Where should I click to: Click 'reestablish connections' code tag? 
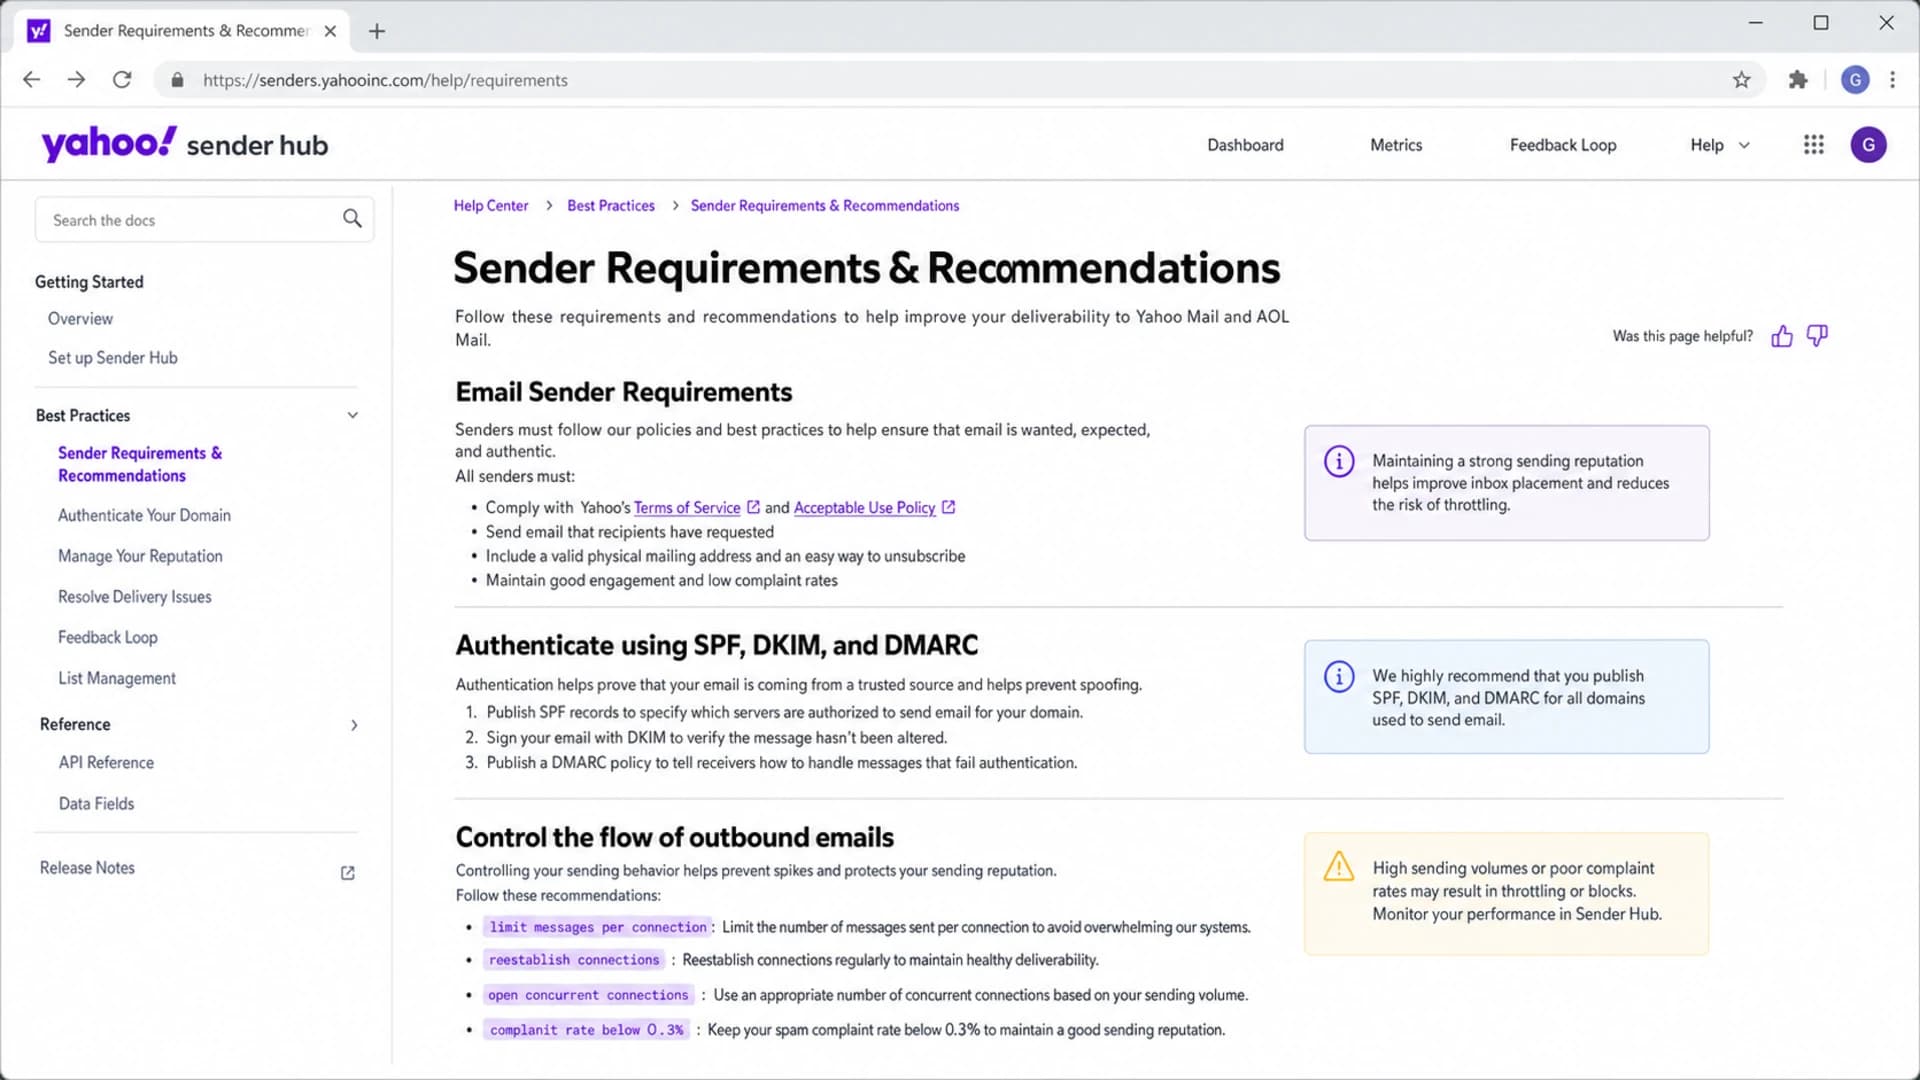pos(574,960)
